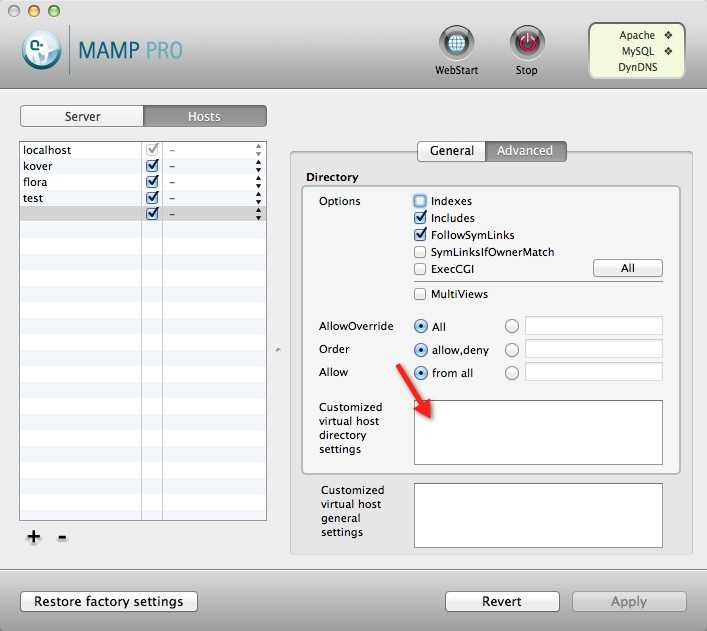Toggle the flora host checkbox
The height and width of the screenshot is (631, 707).
tap(152, 181)
